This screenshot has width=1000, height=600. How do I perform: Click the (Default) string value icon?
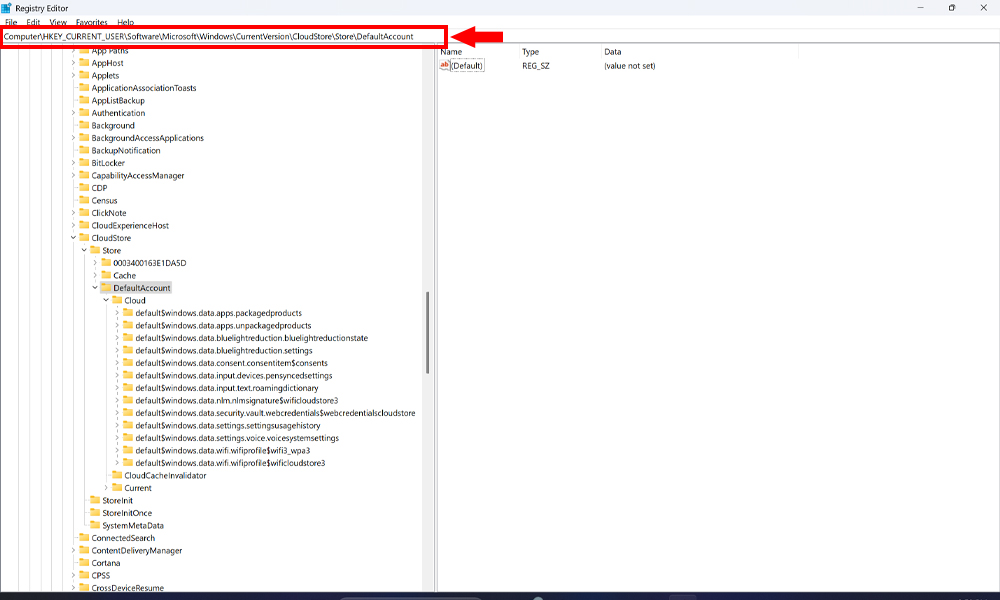coord(445,66)
